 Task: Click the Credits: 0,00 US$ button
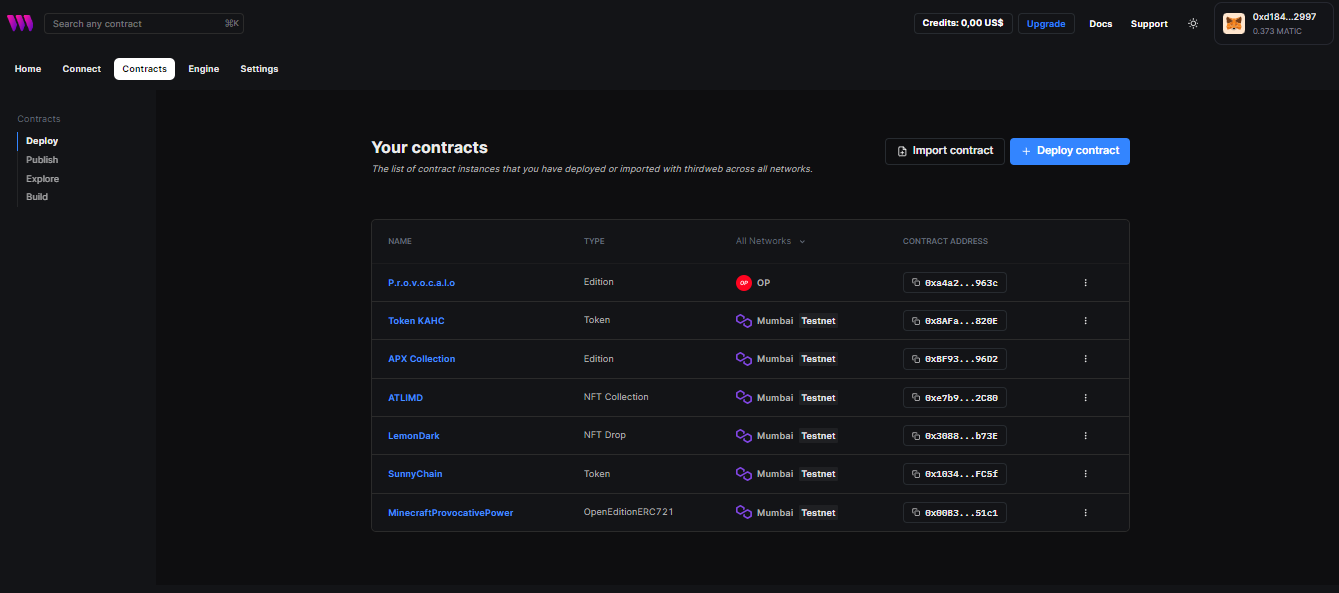click(963, 23)
